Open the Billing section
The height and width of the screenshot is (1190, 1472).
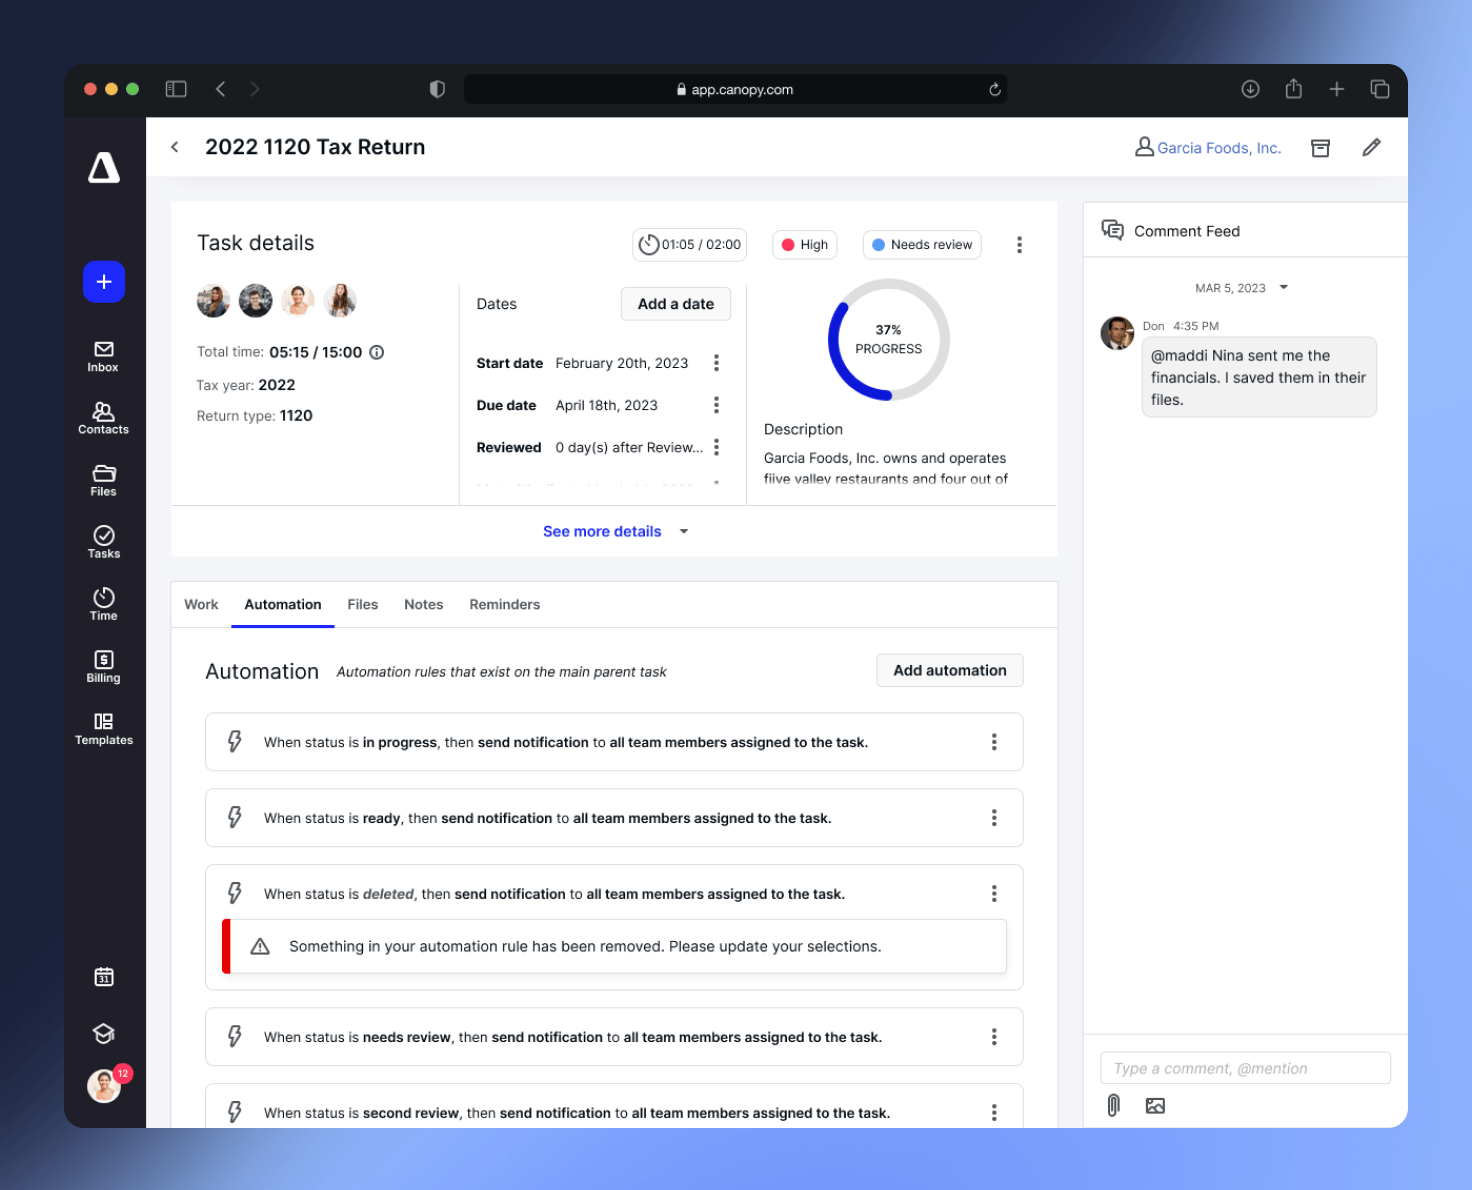(104, 667)
